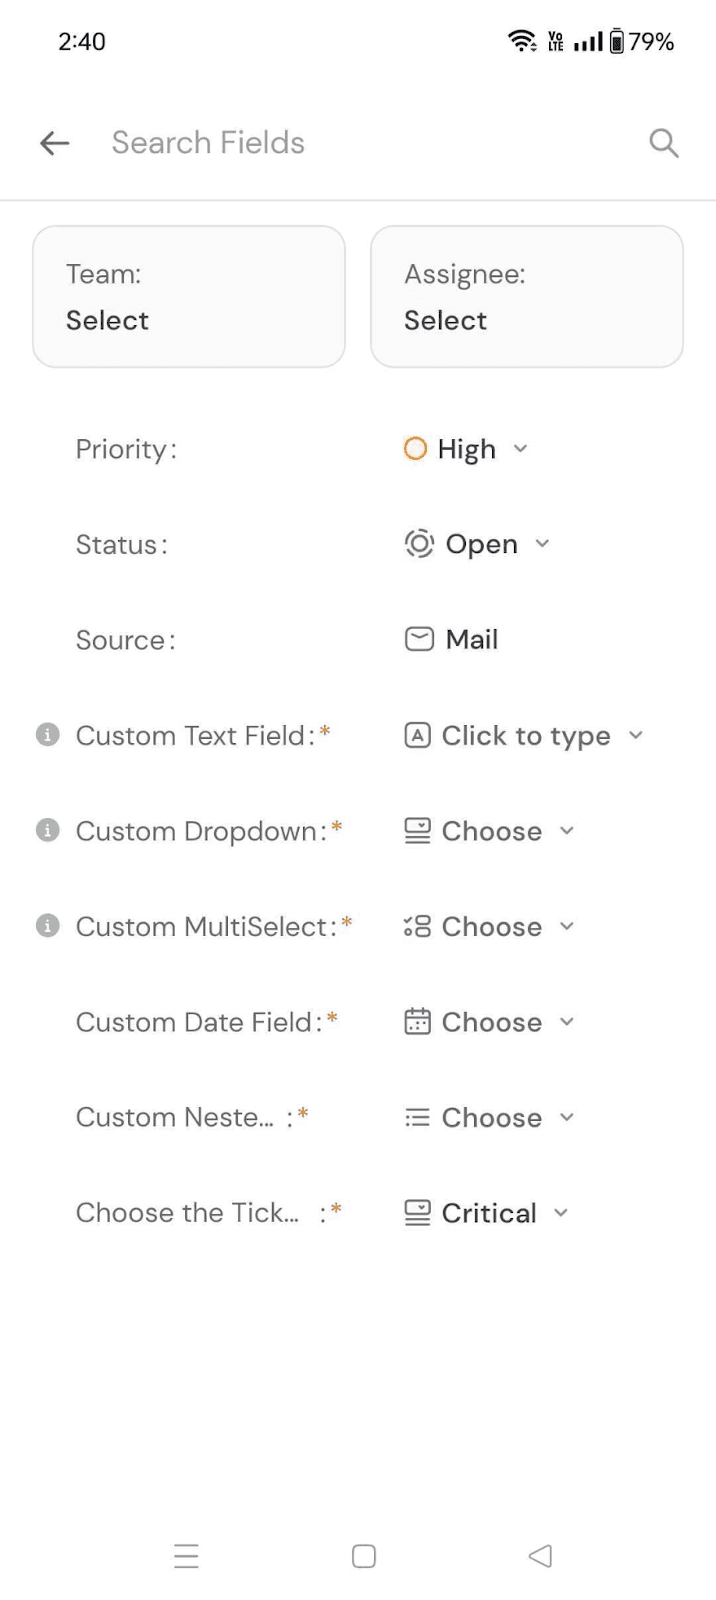This screenshot has width=716, height=1600.
Task: Tap the calendar icon for Custom Date Field
Action: [417, 1021]
